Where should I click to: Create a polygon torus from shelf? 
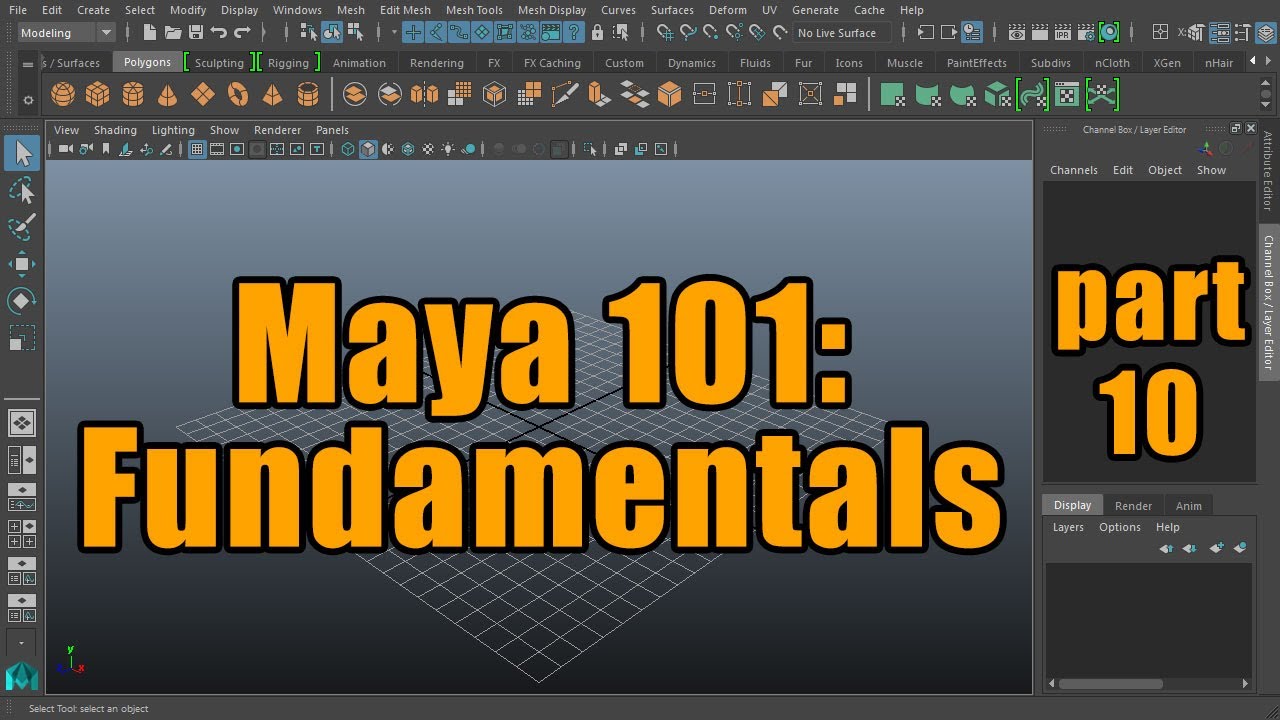[238, 95]
